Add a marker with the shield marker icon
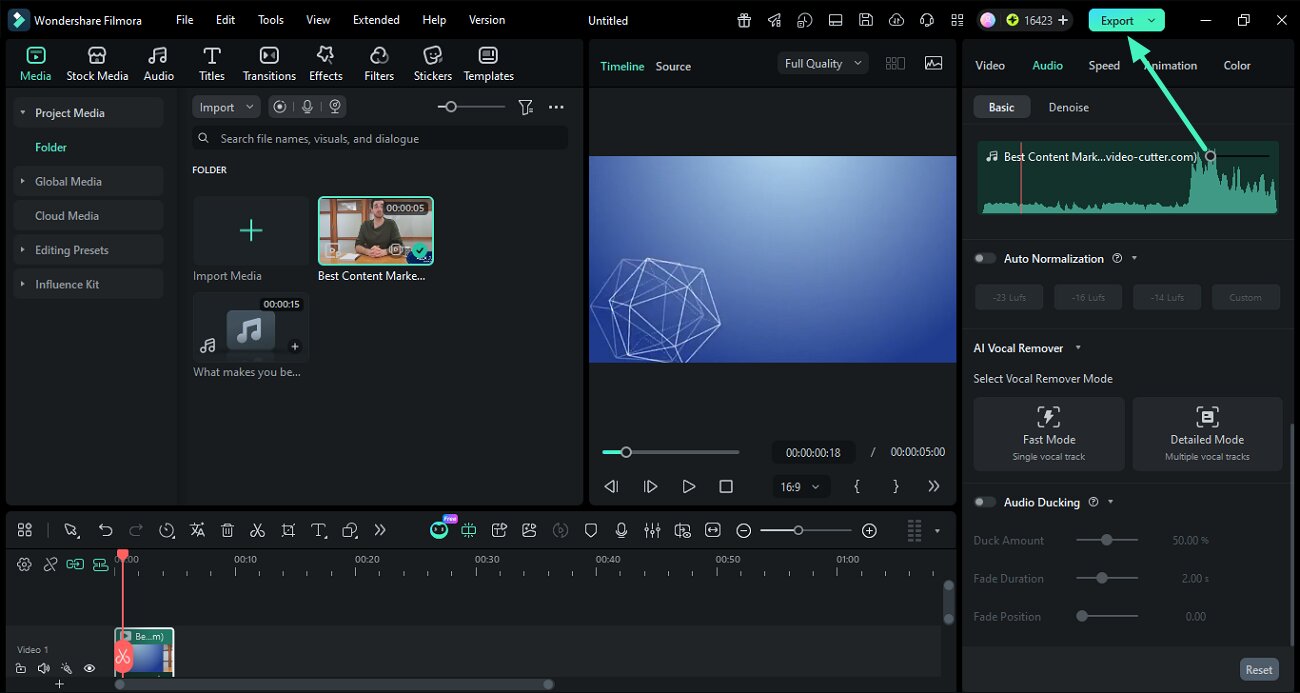 [x=591, y=530]
